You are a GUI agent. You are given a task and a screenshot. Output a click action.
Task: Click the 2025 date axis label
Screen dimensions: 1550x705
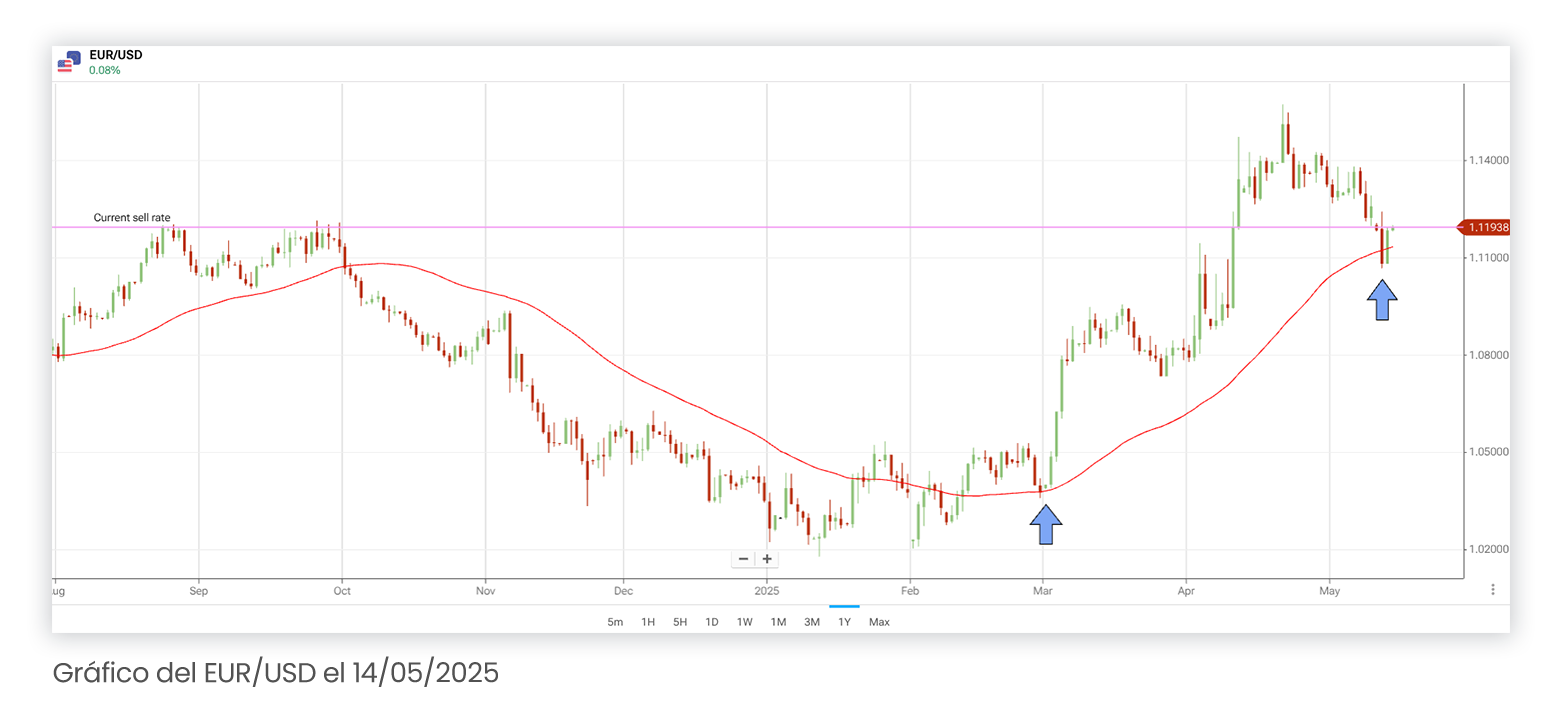pyautogui.click(x=767, y=590)
